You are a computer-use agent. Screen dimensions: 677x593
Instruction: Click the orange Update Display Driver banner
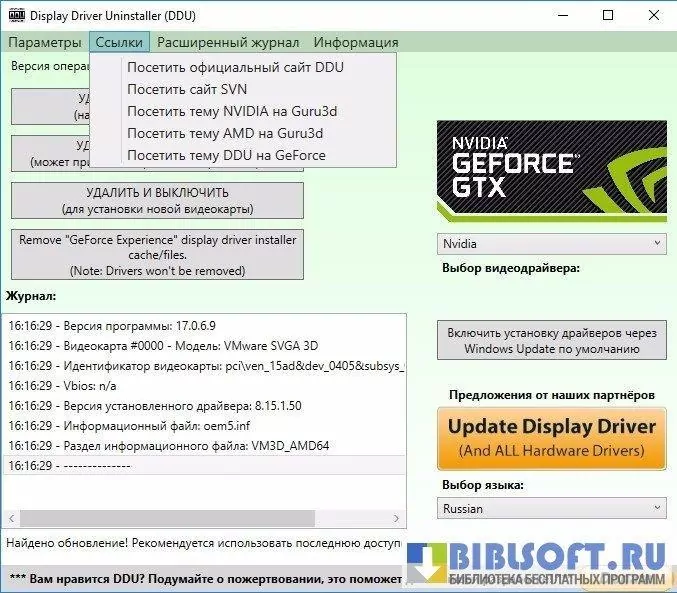click(x=552, y=438)
